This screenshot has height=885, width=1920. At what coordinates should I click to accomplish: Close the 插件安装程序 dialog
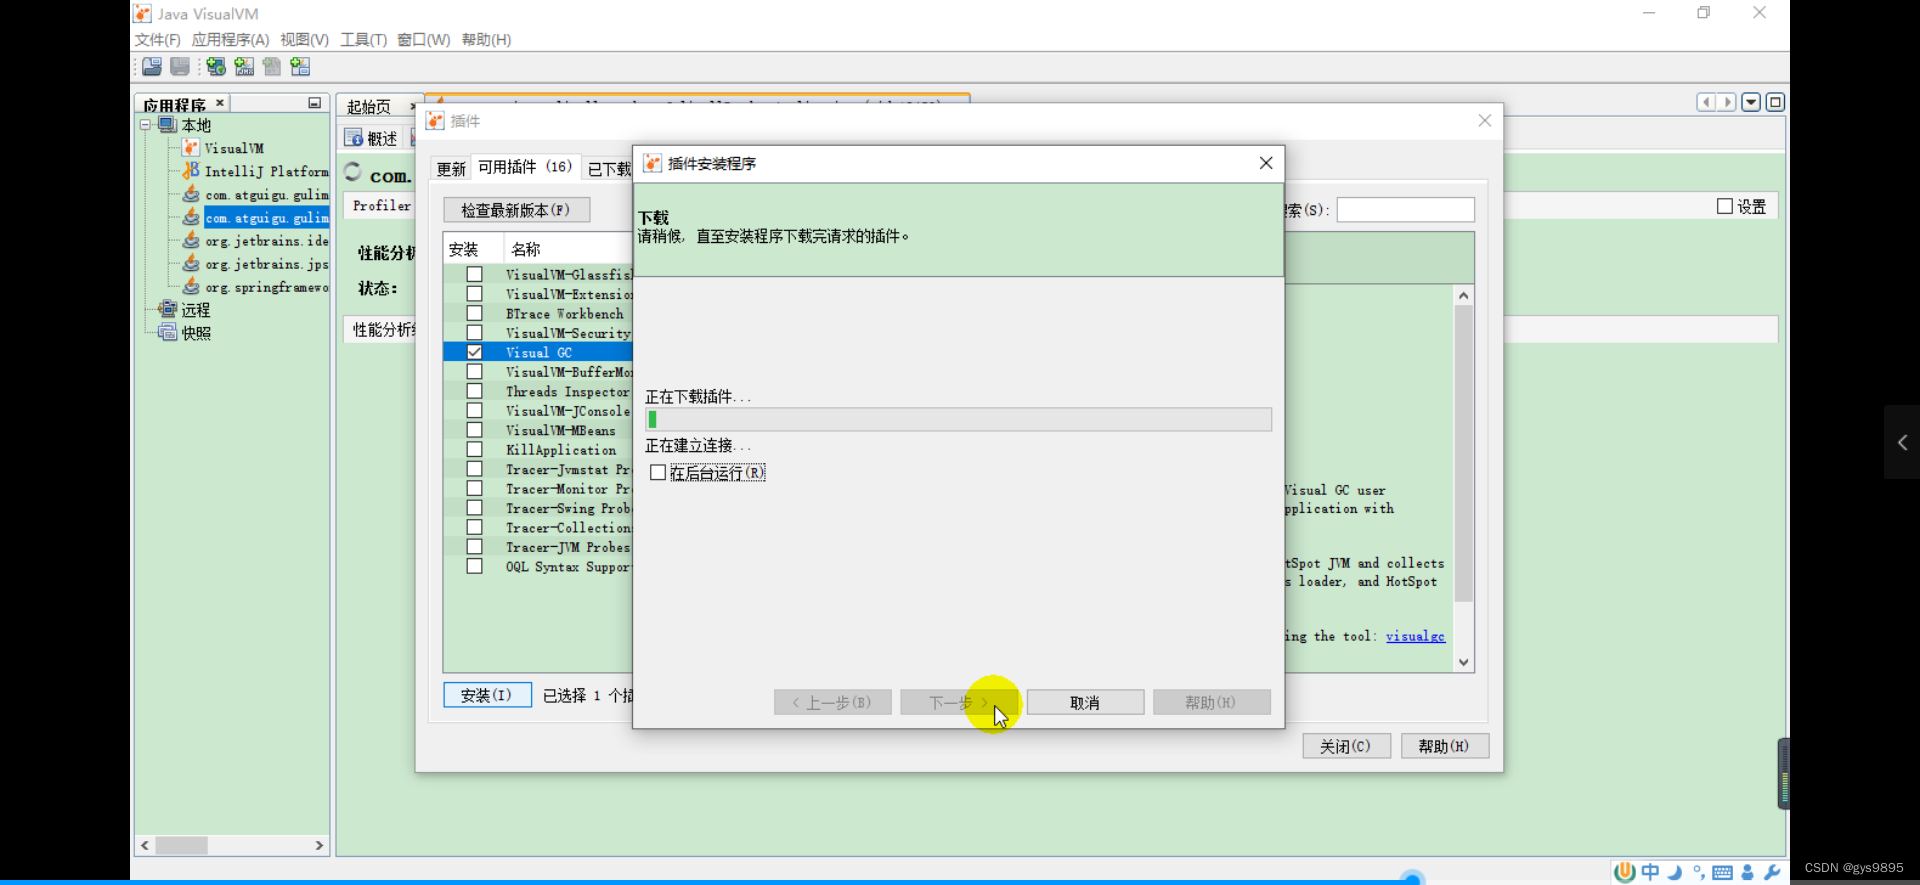pyautogui.click(x=1266, y=163)
